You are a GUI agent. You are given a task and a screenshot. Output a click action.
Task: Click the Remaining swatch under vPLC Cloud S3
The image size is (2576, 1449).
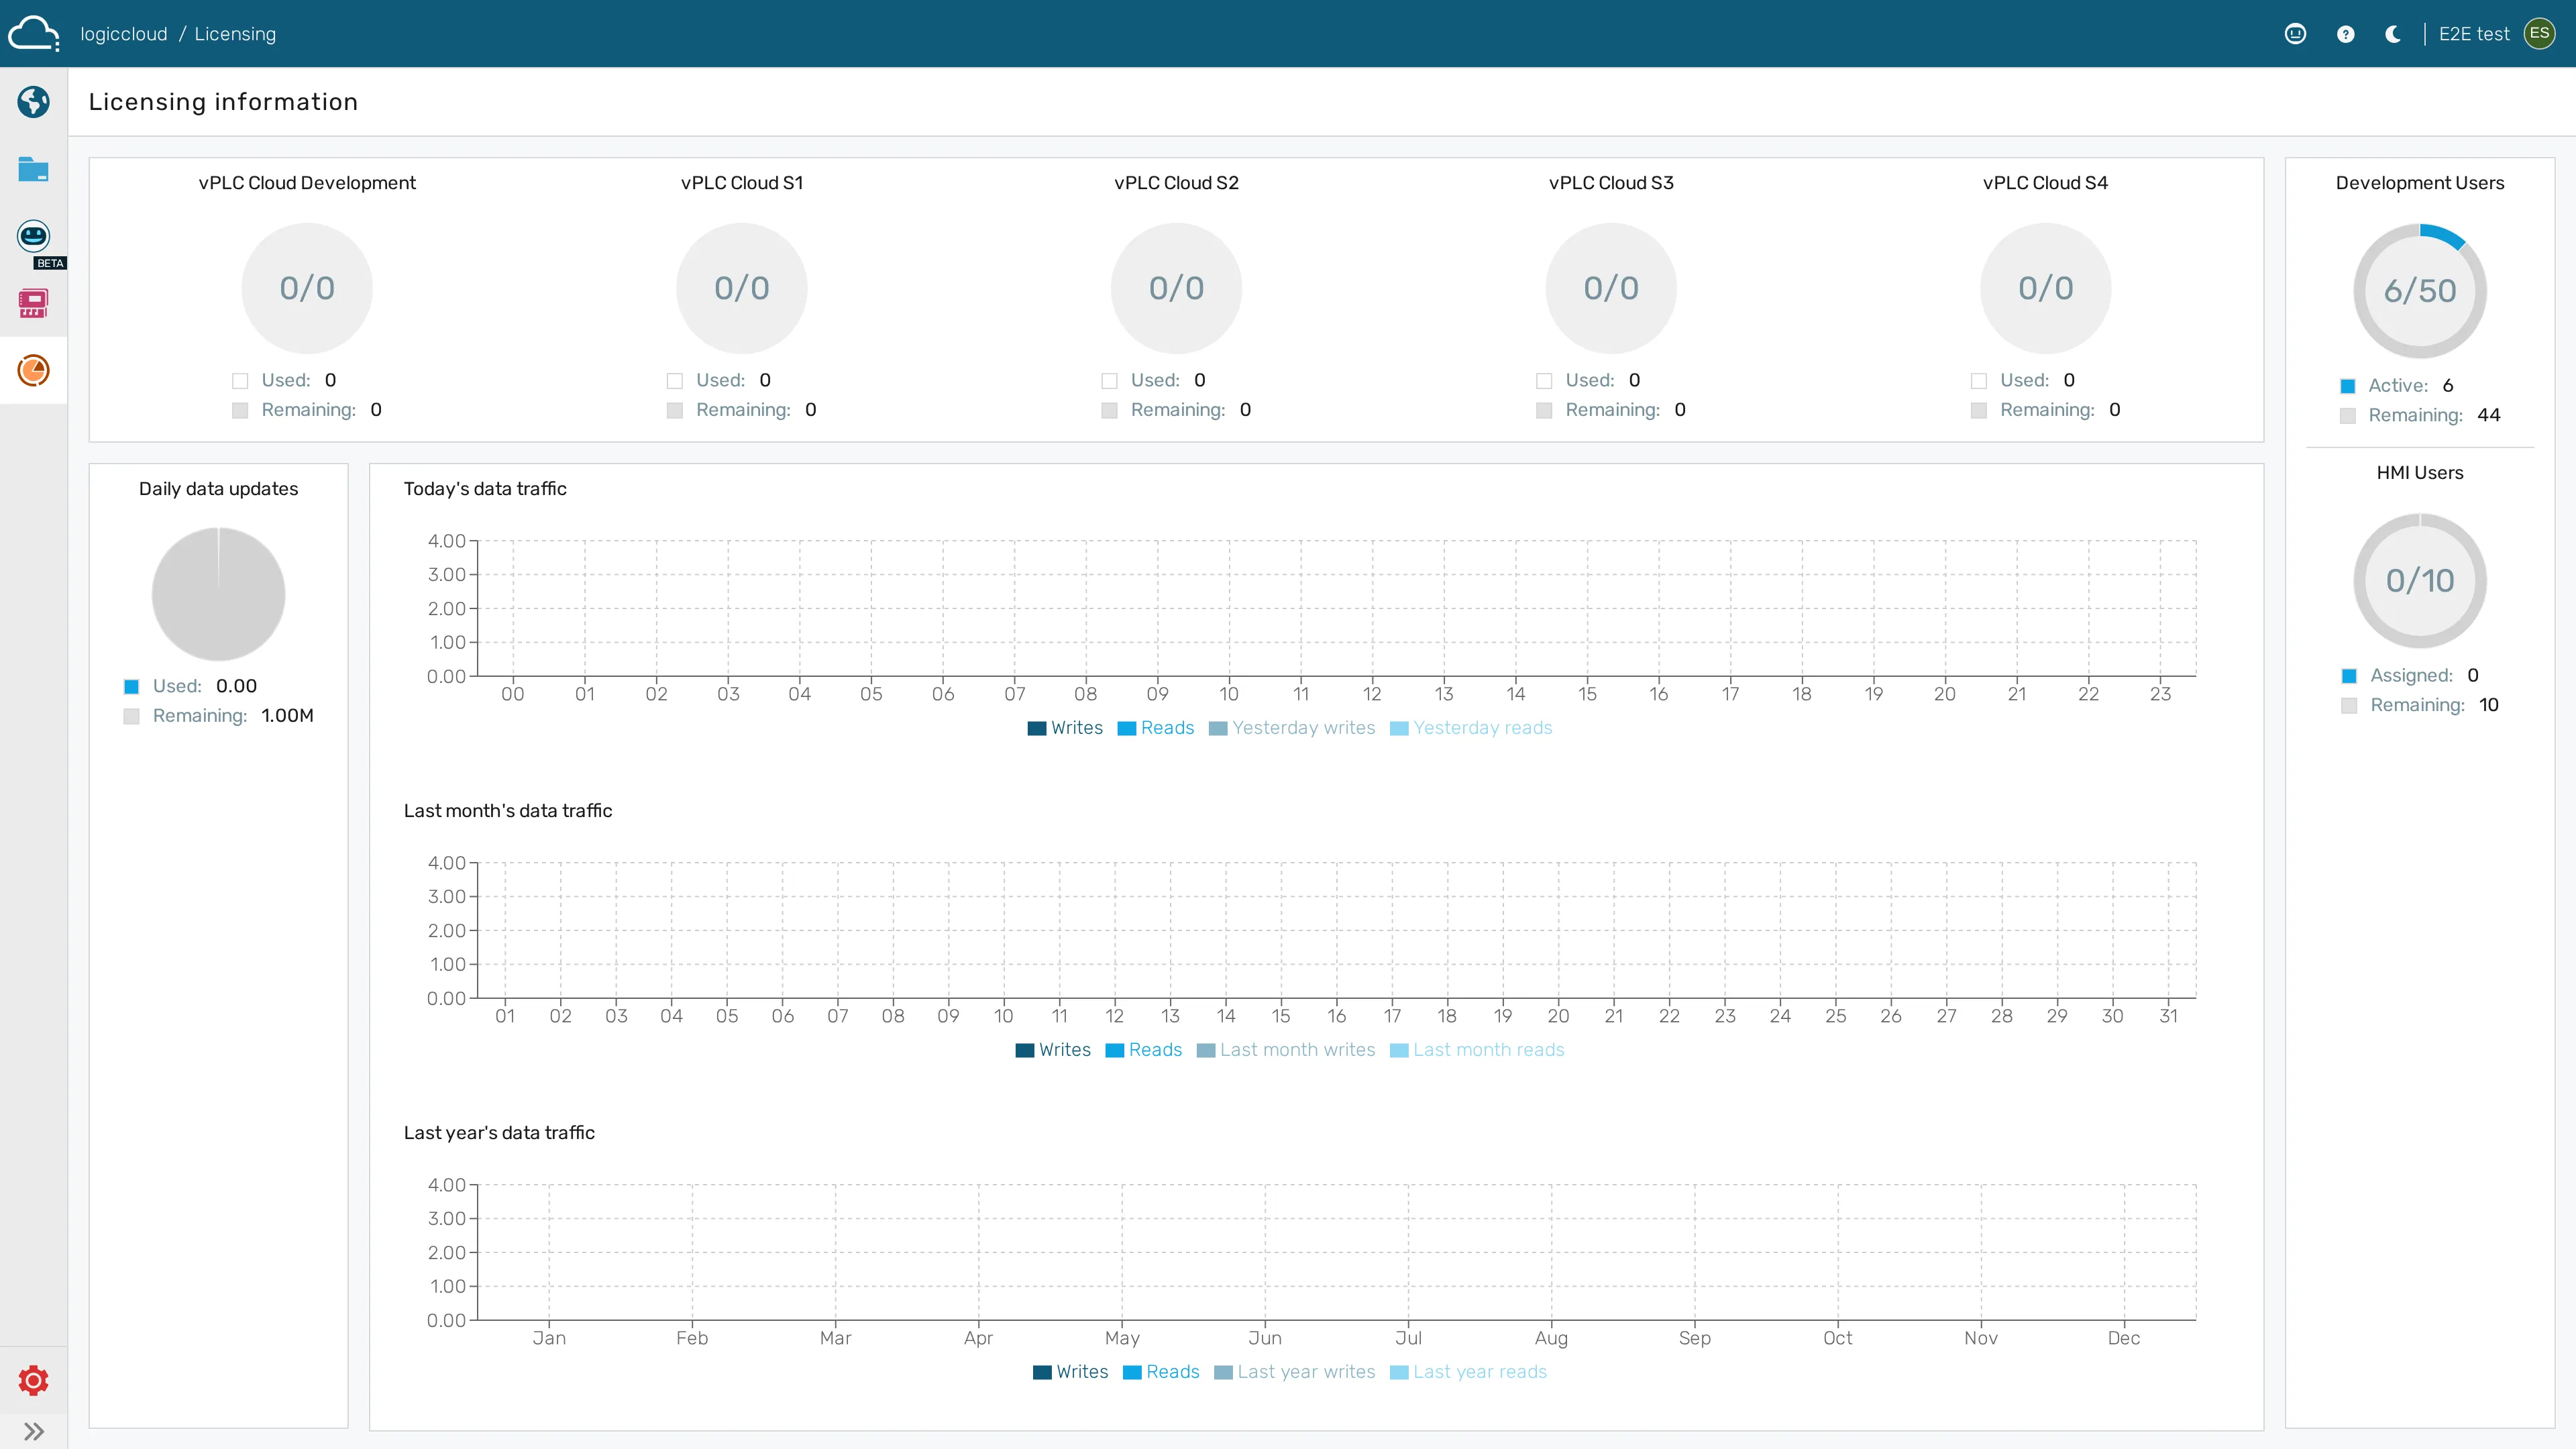coord(1544,410)
